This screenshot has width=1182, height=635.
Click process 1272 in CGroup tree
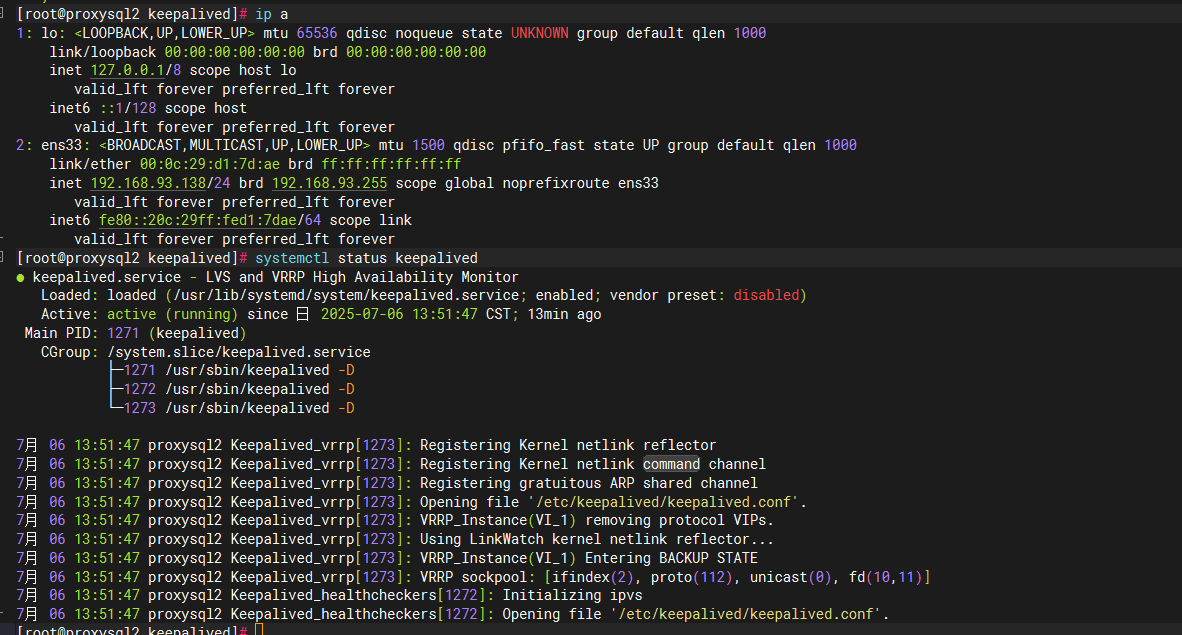(x=139, y=389)
